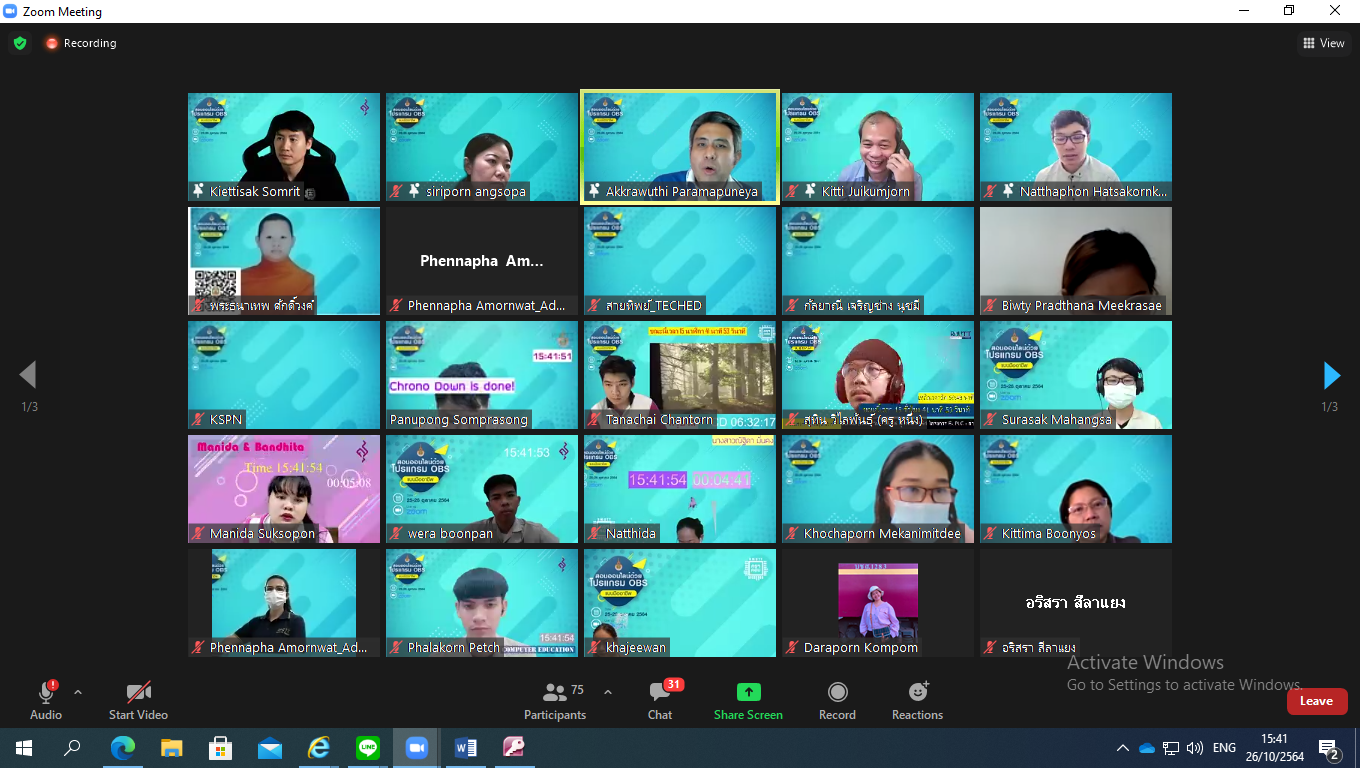The width and height of the screenshot is (1360, 768).
Task: Open File Explorer from taskbar
Action: (x=172, y=747)
